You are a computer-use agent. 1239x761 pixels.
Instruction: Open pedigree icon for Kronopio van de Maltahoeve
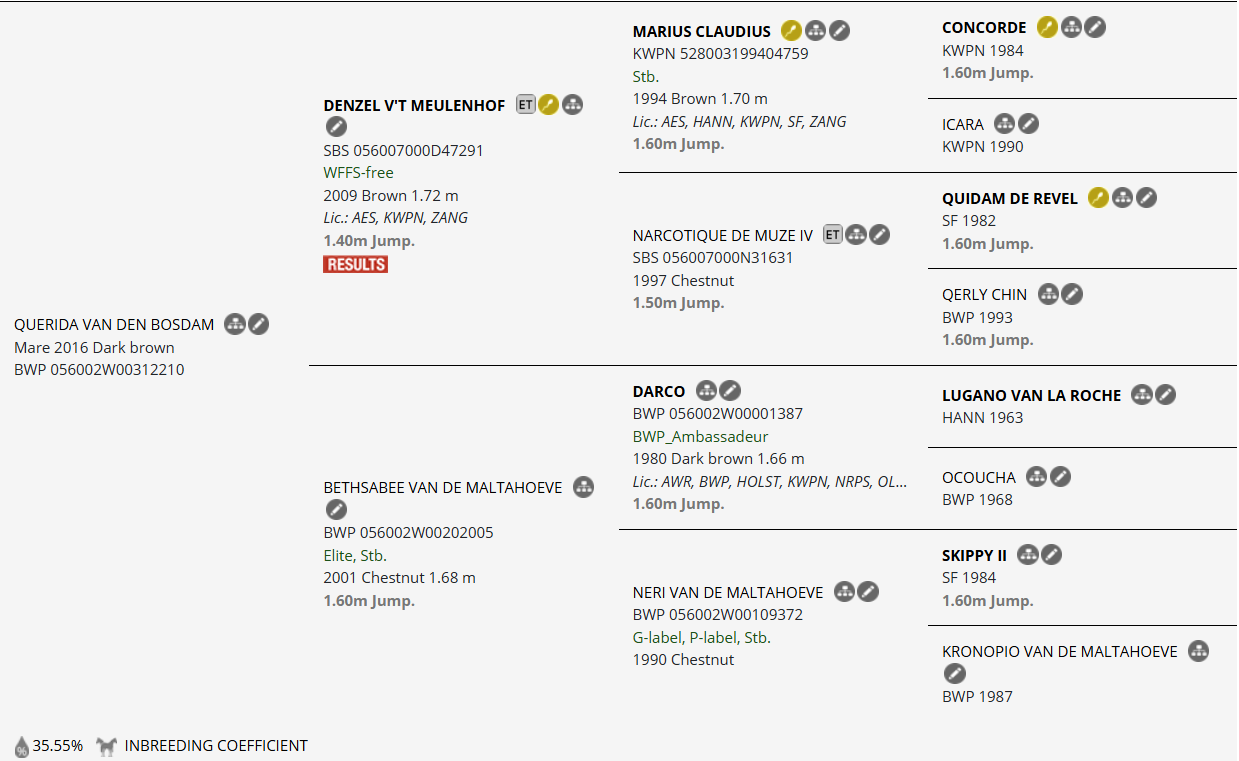coord(1199,651)
